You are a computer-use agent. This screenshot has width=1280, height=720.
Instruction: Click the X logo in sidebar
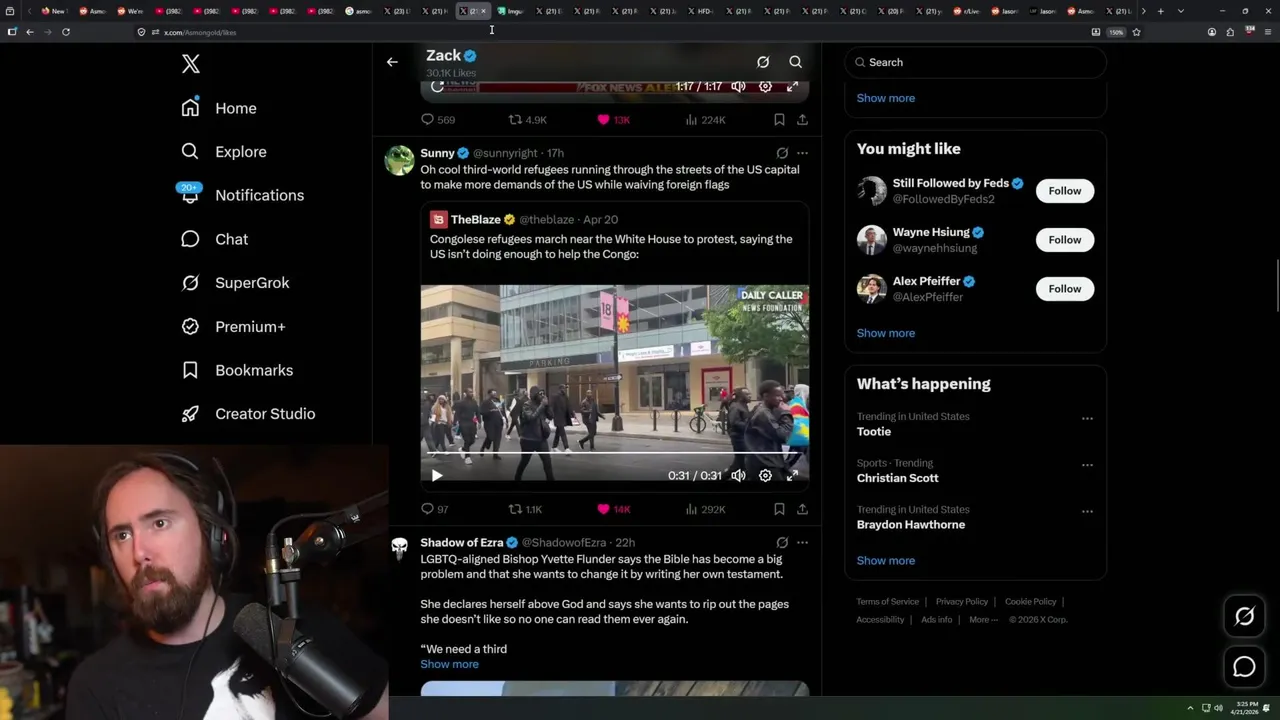click(x=191, y=65)
